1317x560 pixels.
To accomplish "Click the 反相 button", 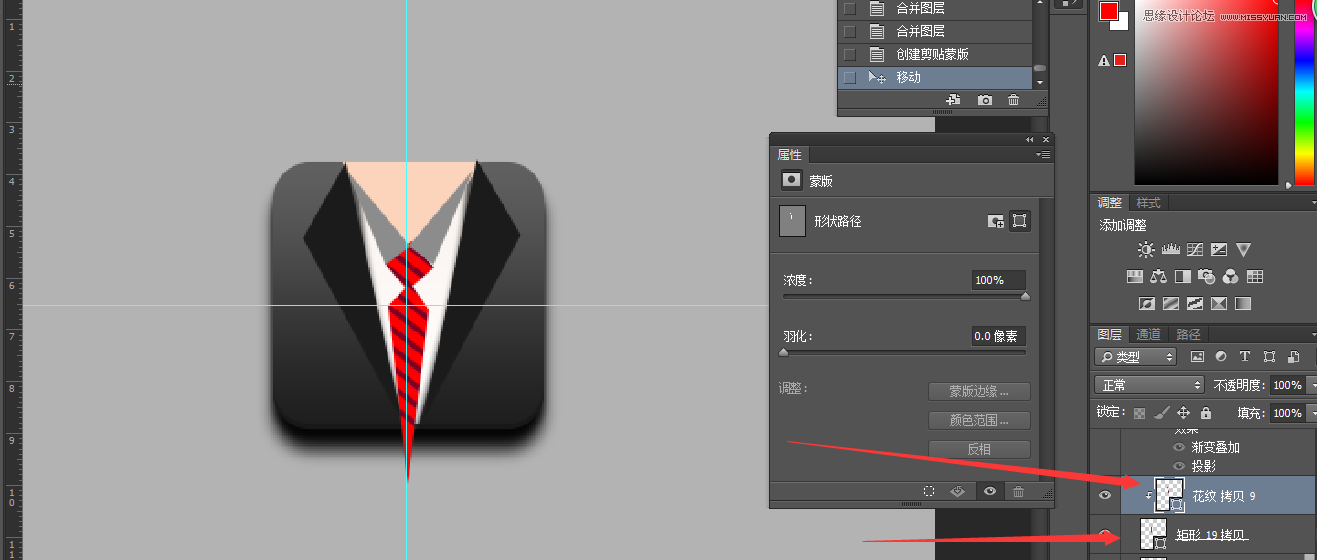I will pos(979,450).
